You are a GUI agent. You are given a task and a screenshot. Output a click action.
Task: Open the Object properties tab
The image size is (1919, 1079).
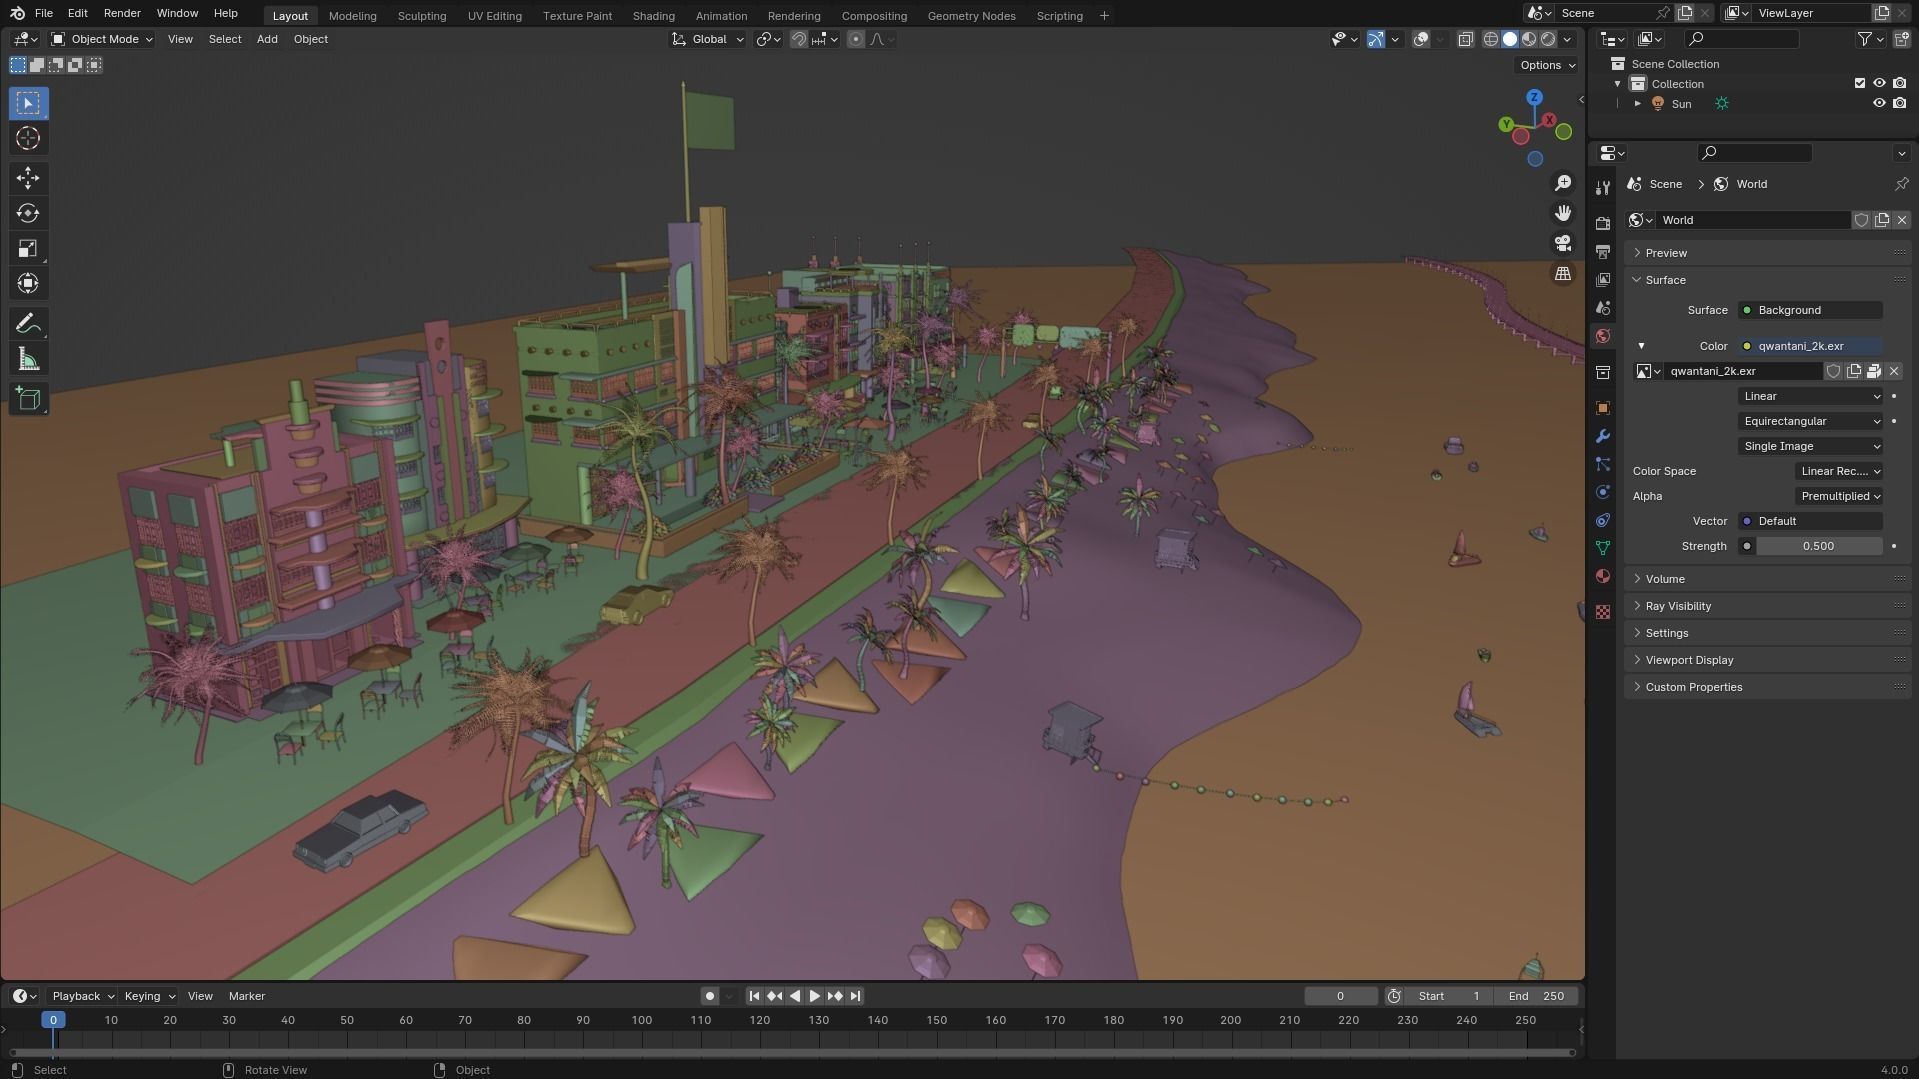click(1603, 408)
